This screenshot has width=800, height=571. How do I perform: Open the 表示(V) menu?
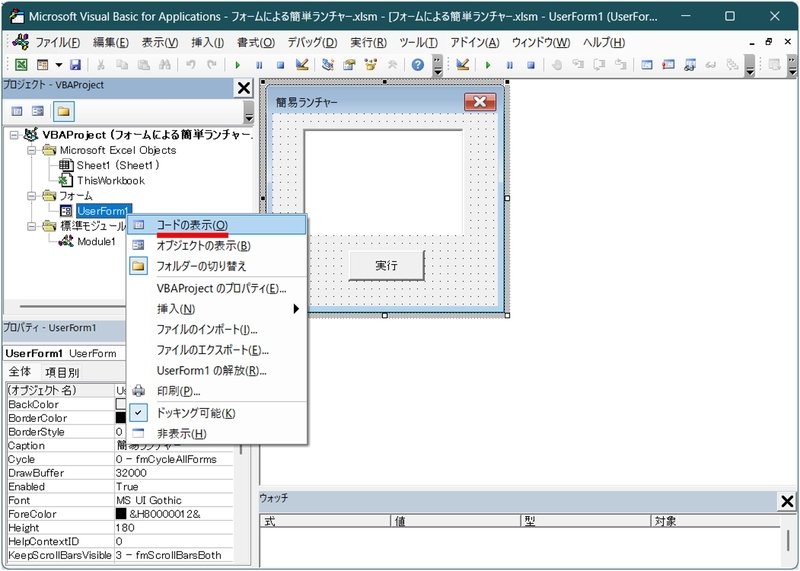[x=160, y=43]
